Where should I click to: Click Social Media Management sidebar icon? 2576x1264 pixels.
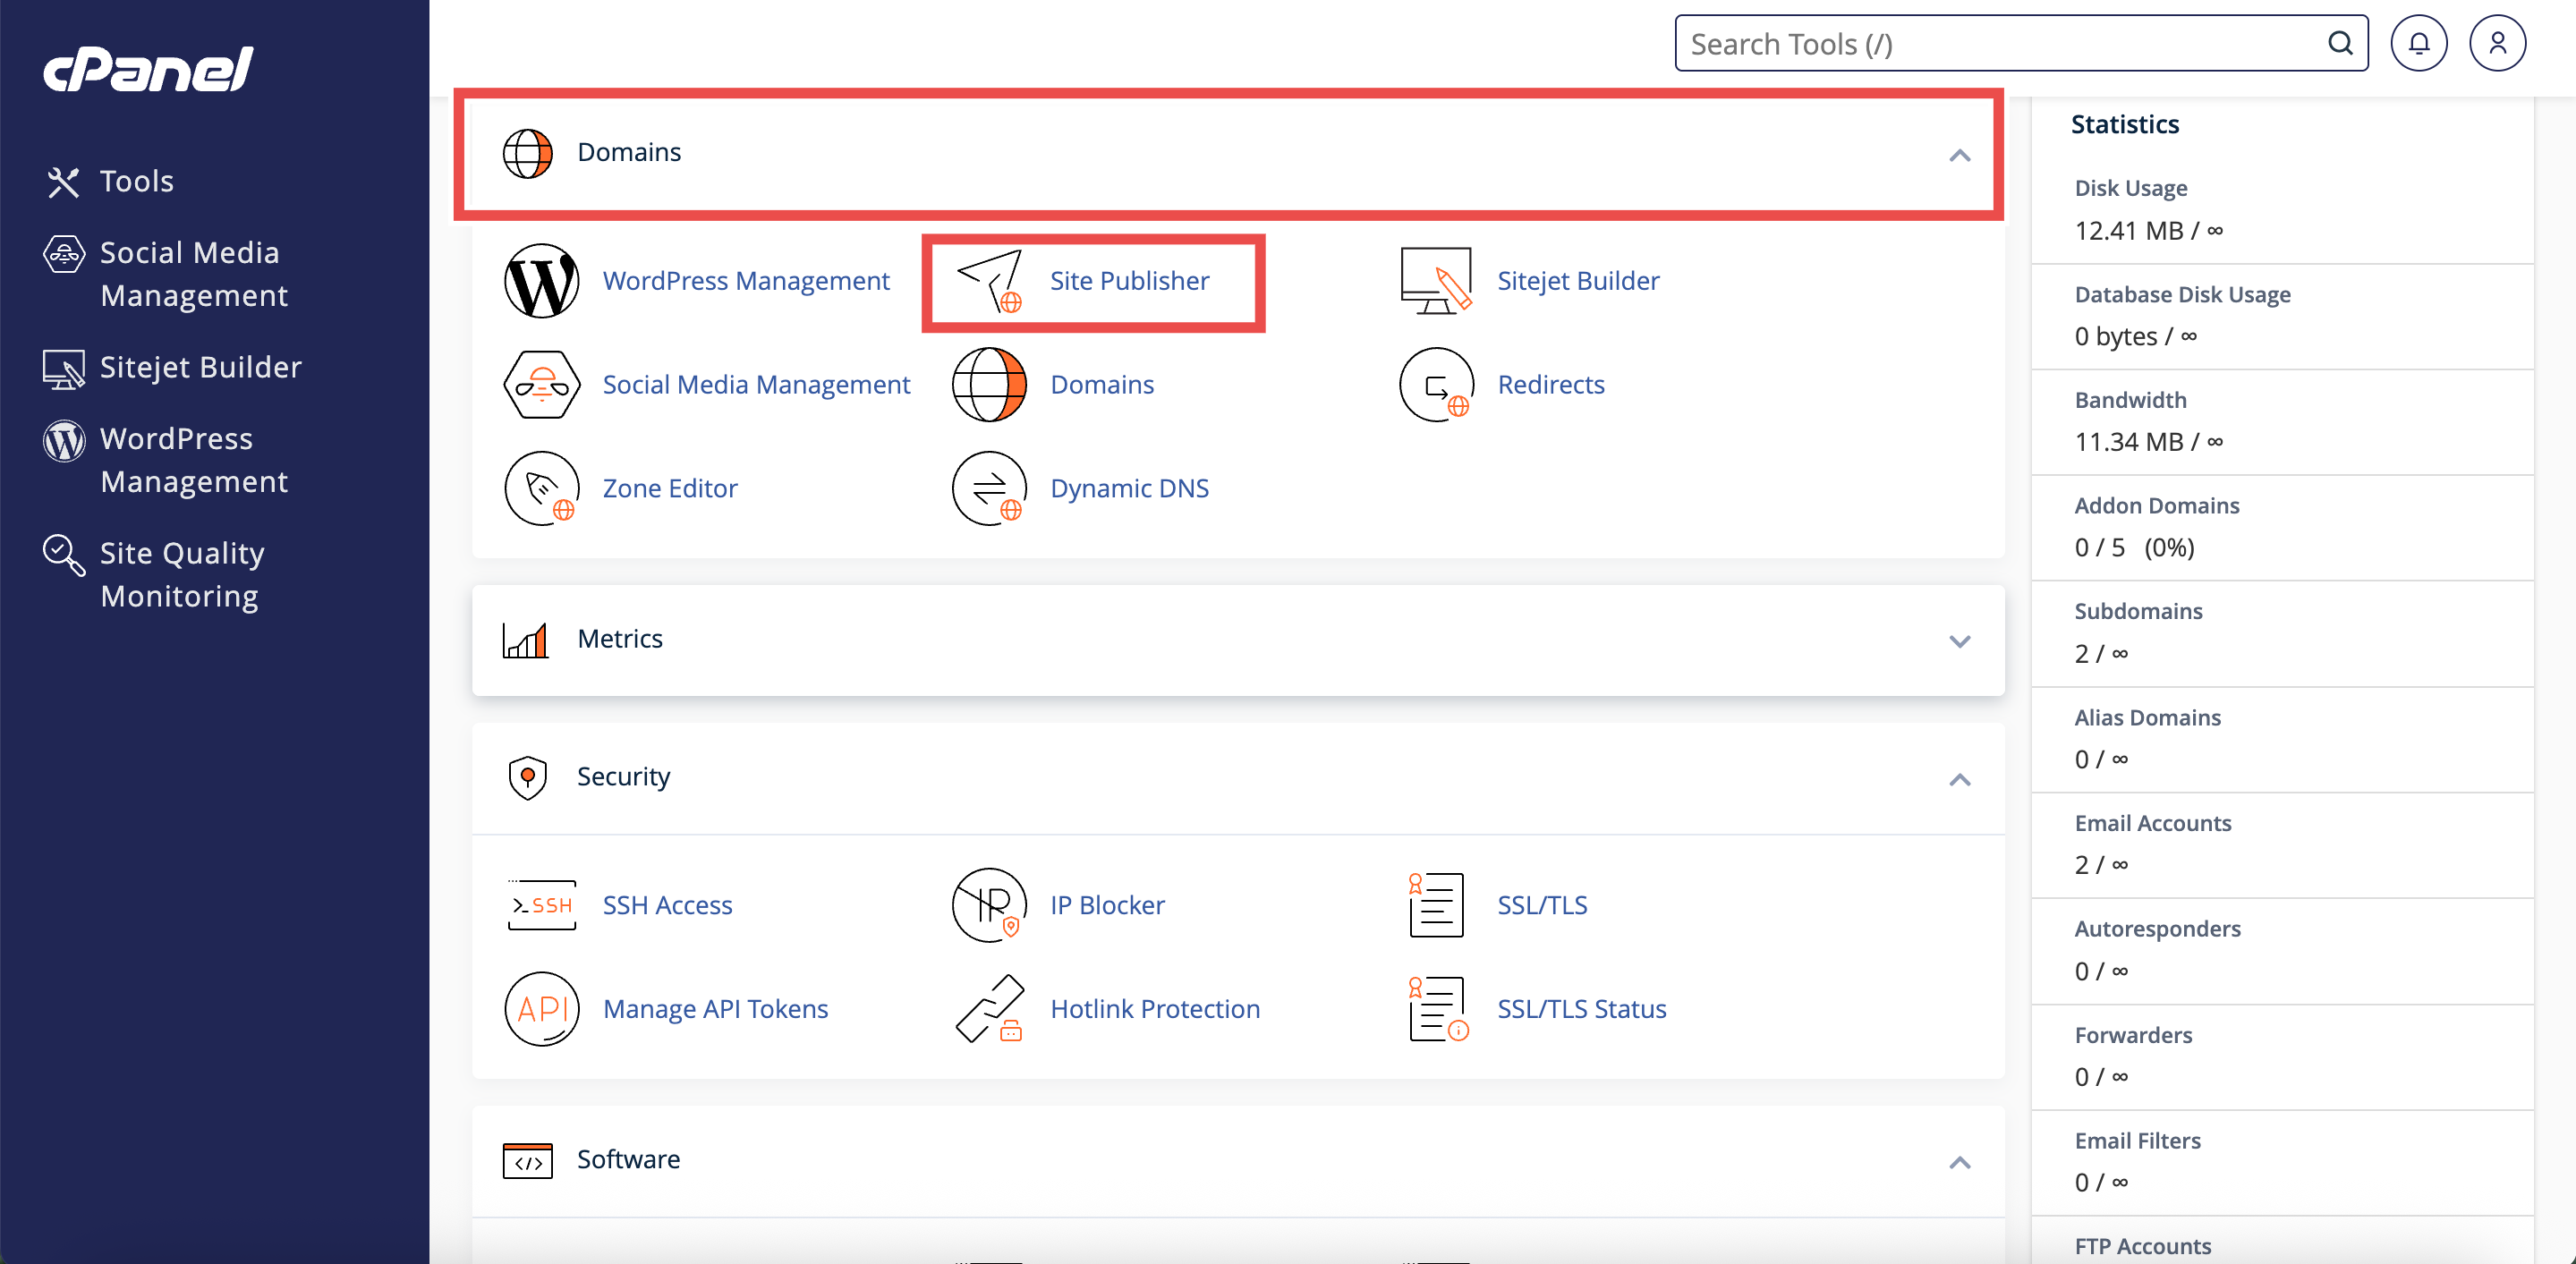coord(64,254)
